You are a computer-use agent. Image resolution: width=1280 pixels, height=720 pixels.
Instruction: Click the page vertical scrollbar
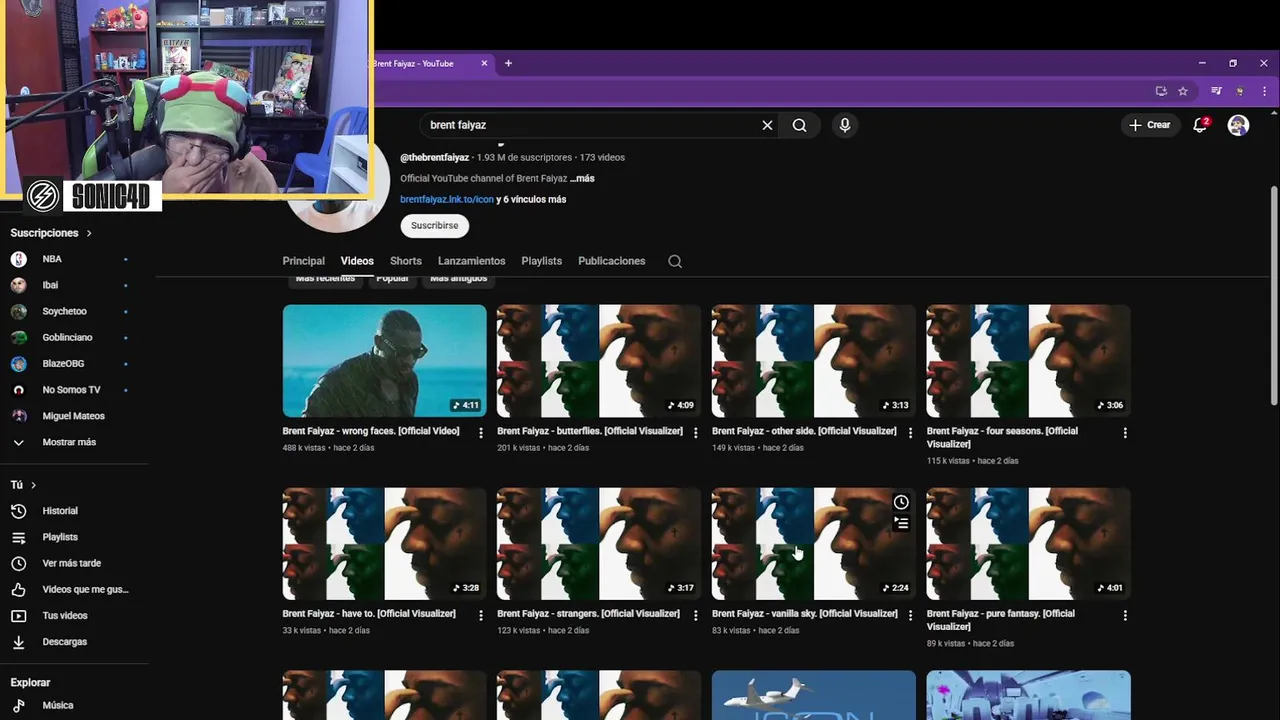(1273, 295)
